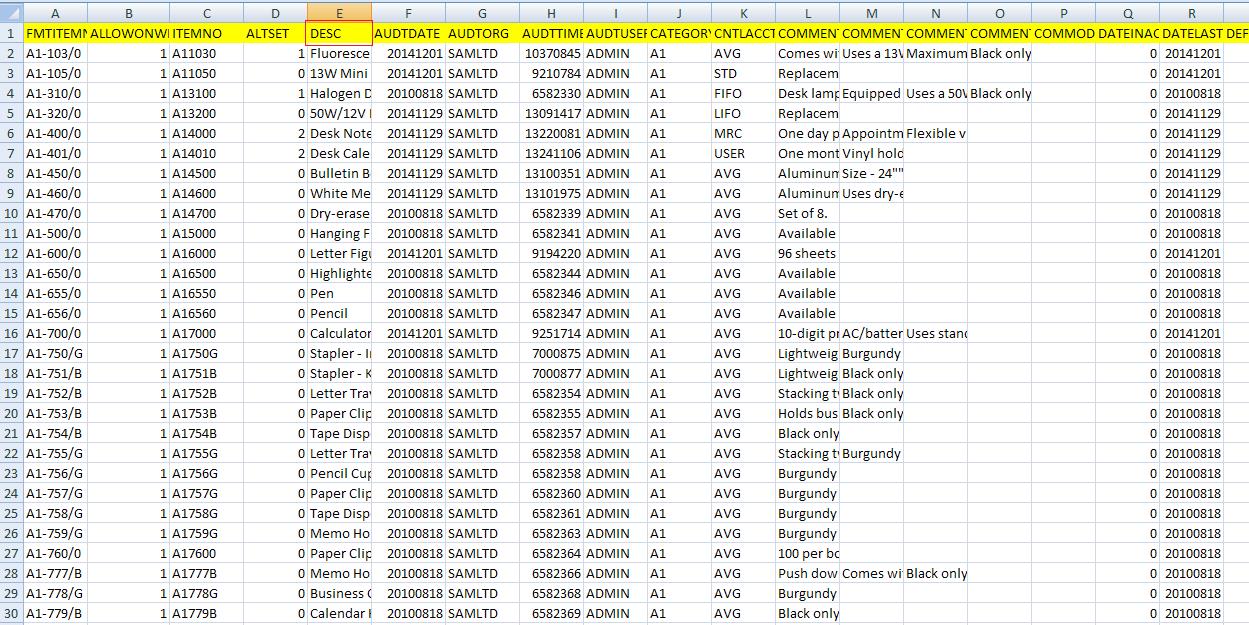Select column C by its letter header
The width and height of the screenshot is (1249, 625).
[x=207, y=13]
